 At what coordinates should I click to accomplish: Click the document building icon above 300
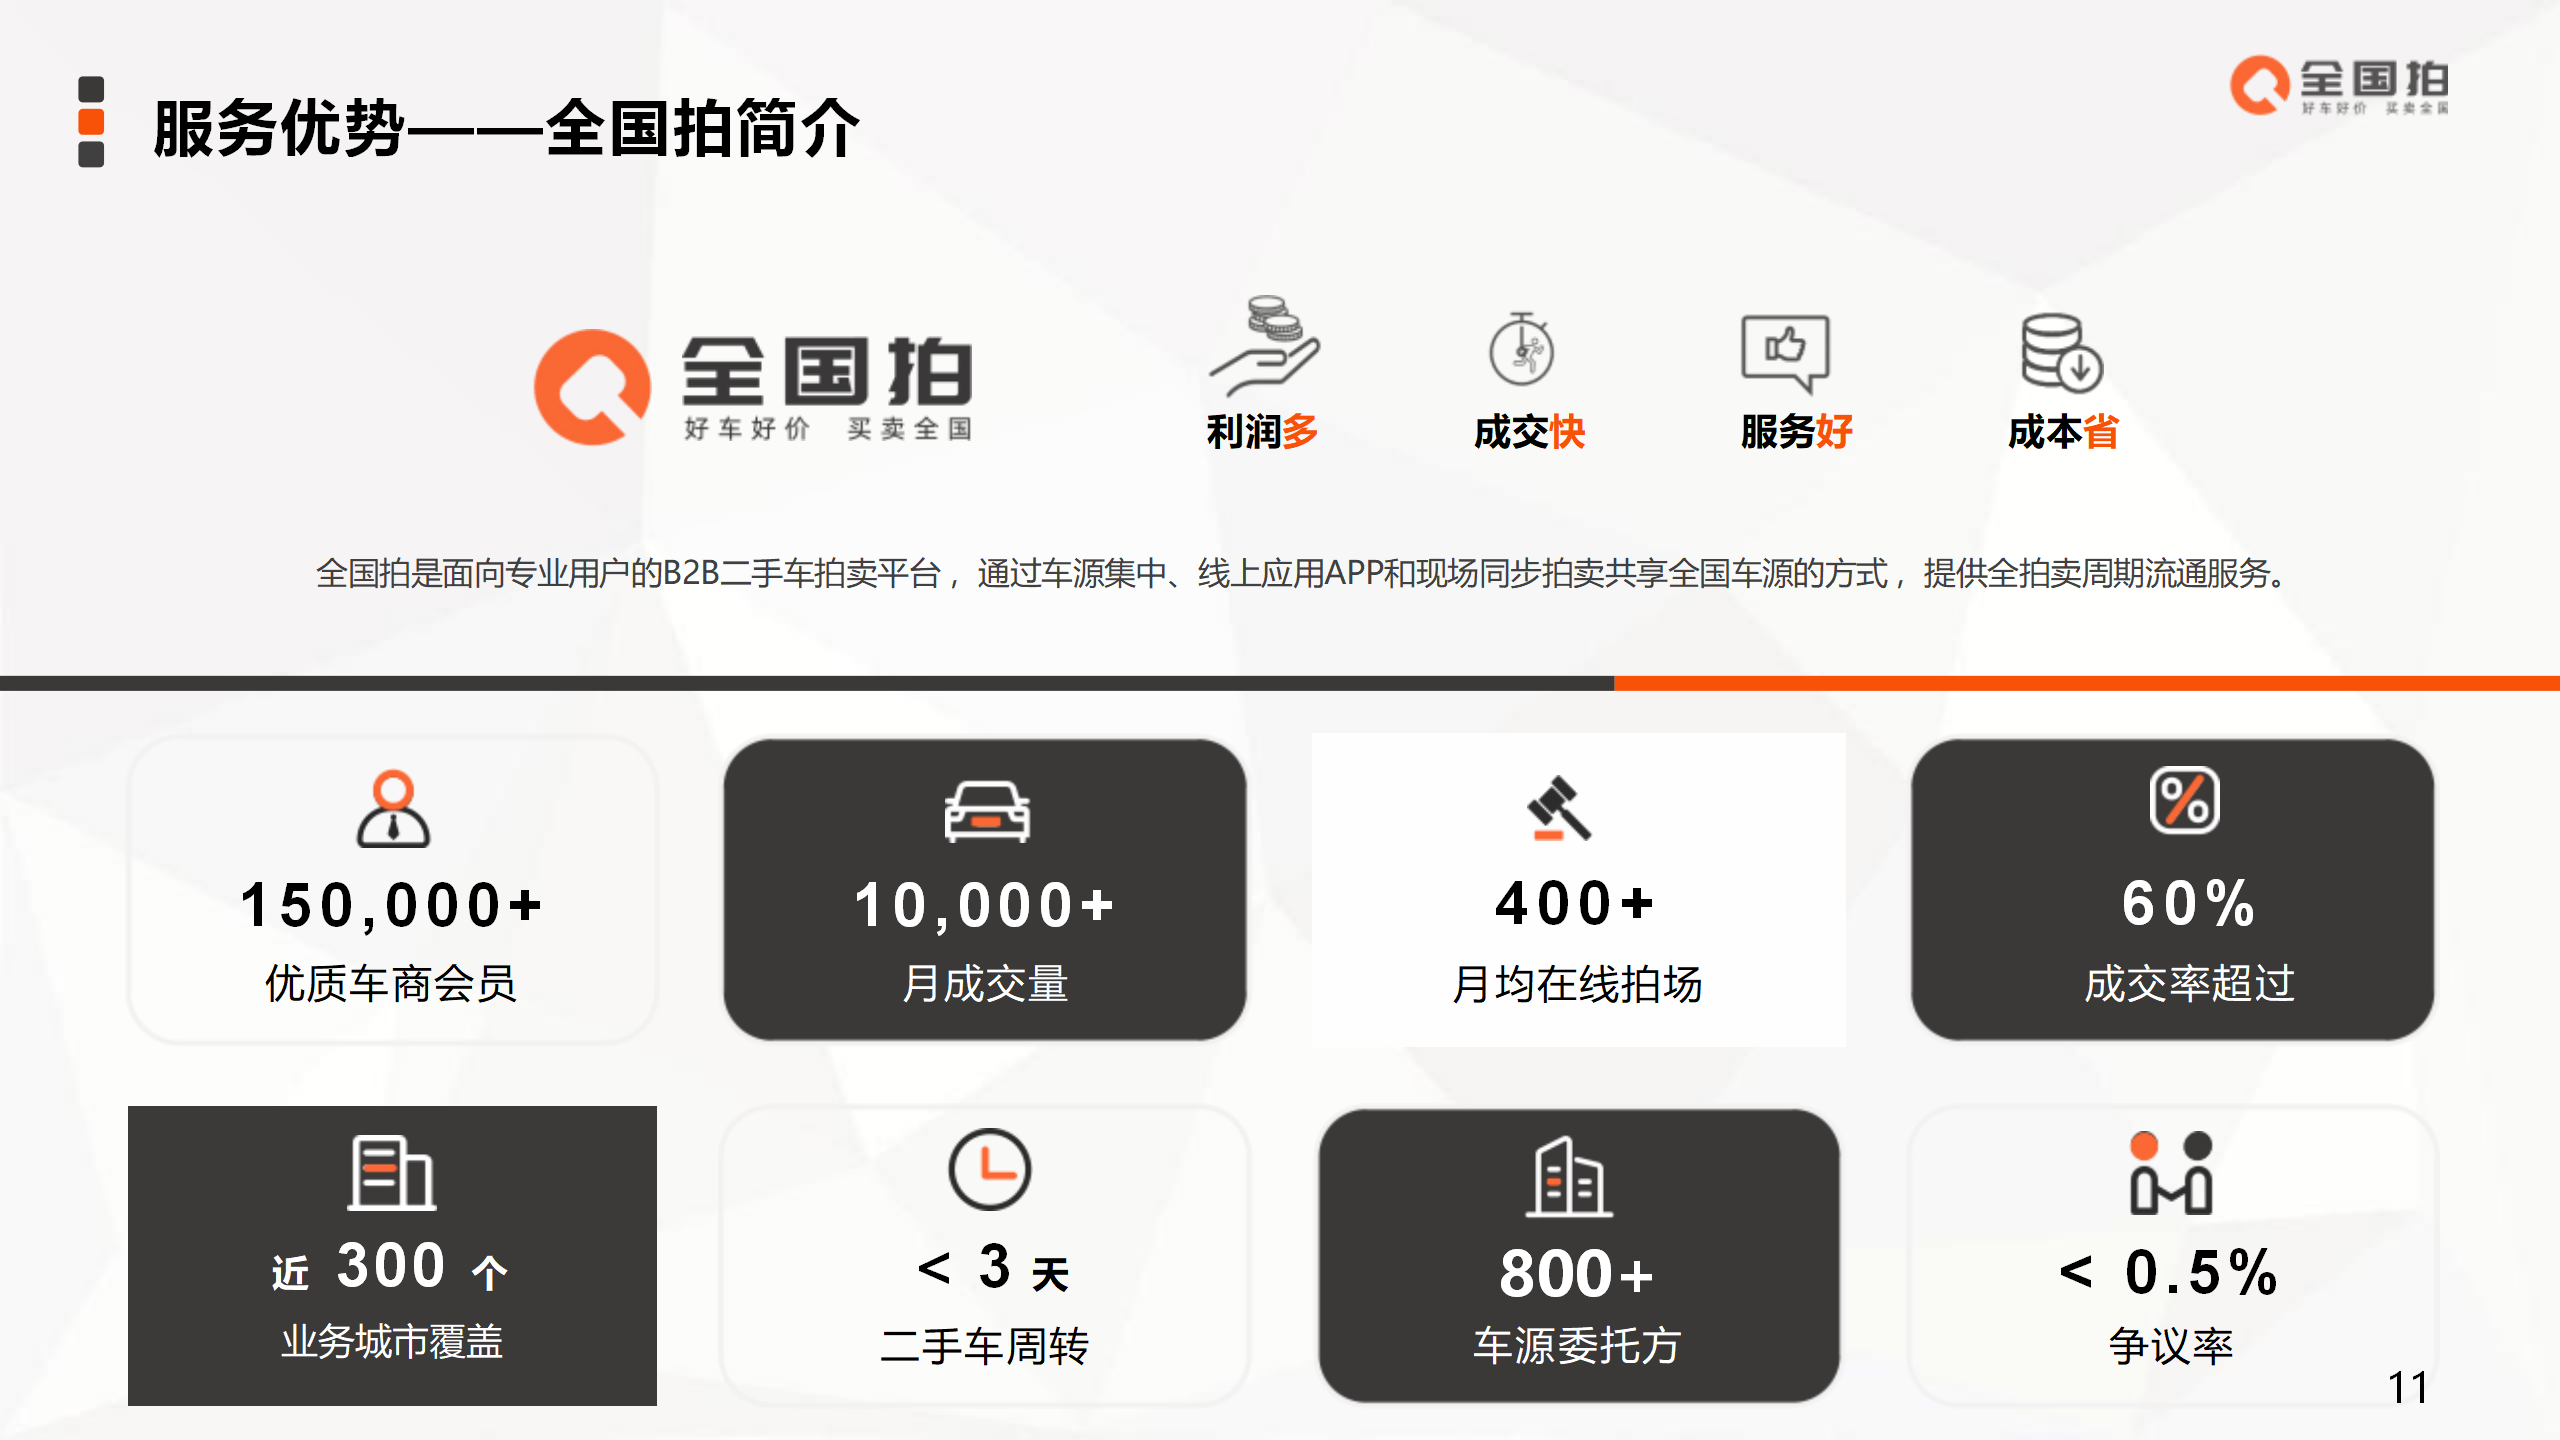(391, 1174)
